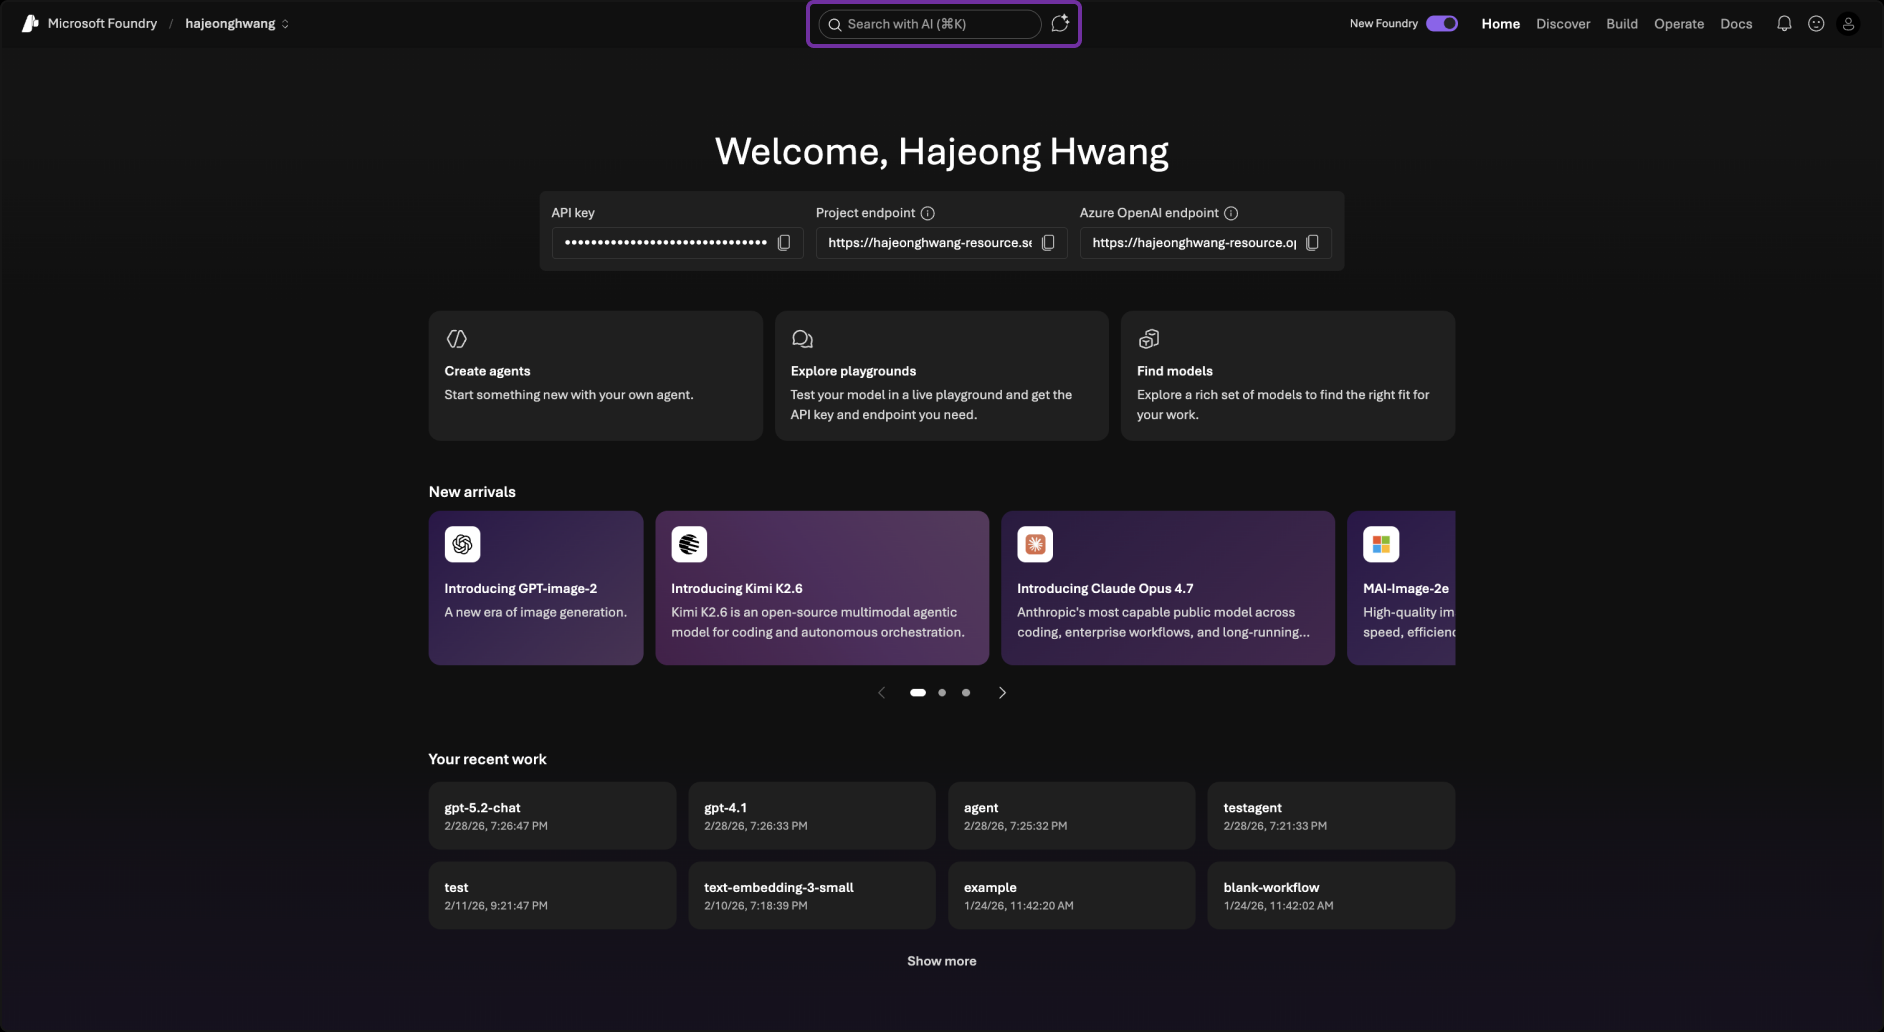Open the Find models card

[1287, 375]
